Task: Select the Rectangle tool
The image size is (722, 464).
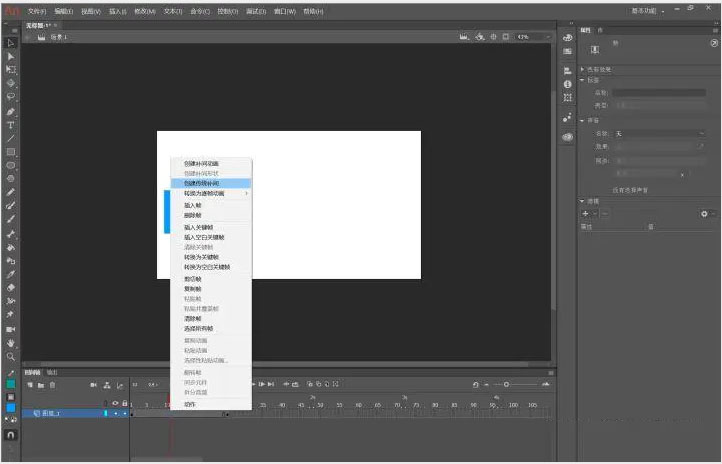Action: (11, 151)
